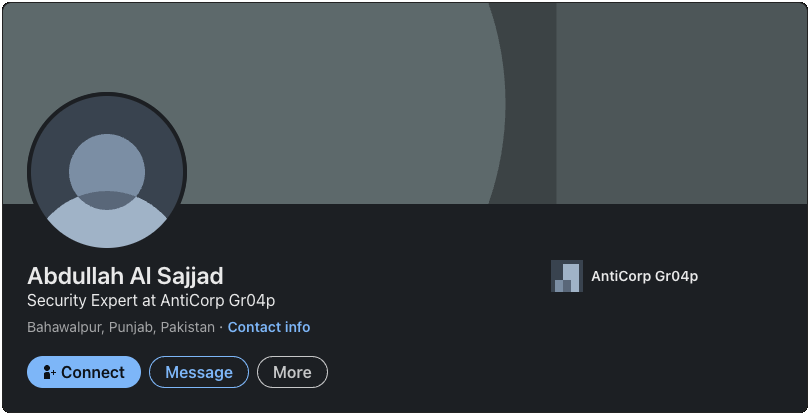Click the head silhouette in the avatar

(x=107, y=172)
